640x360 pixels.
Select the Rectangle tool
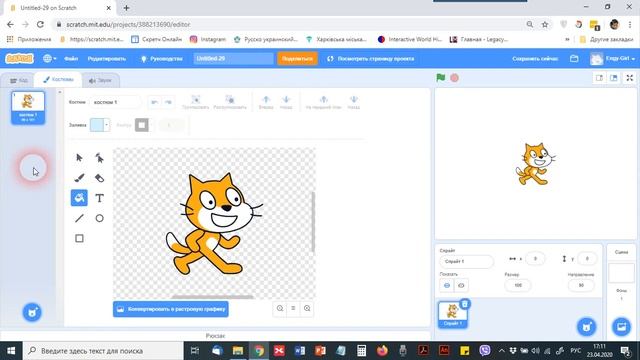tap(79, 238)
